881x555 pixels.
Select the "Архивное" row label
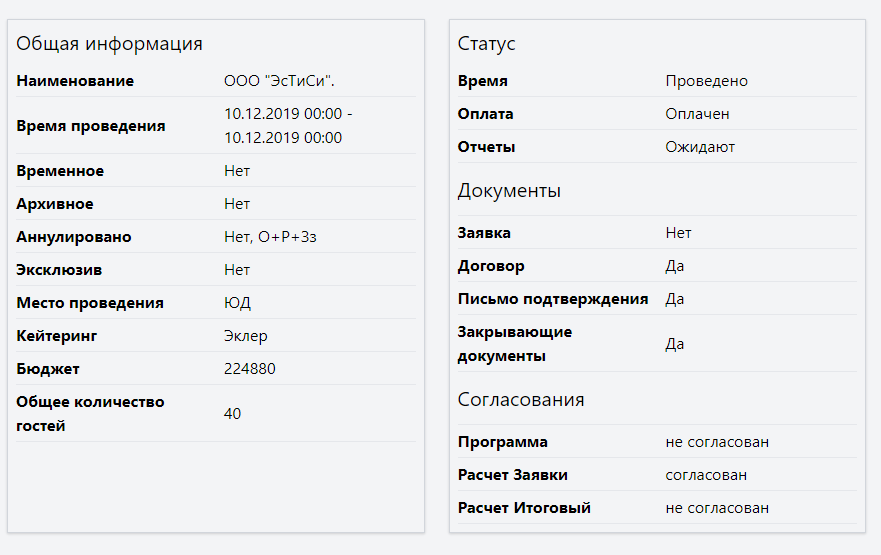point(55,204)
